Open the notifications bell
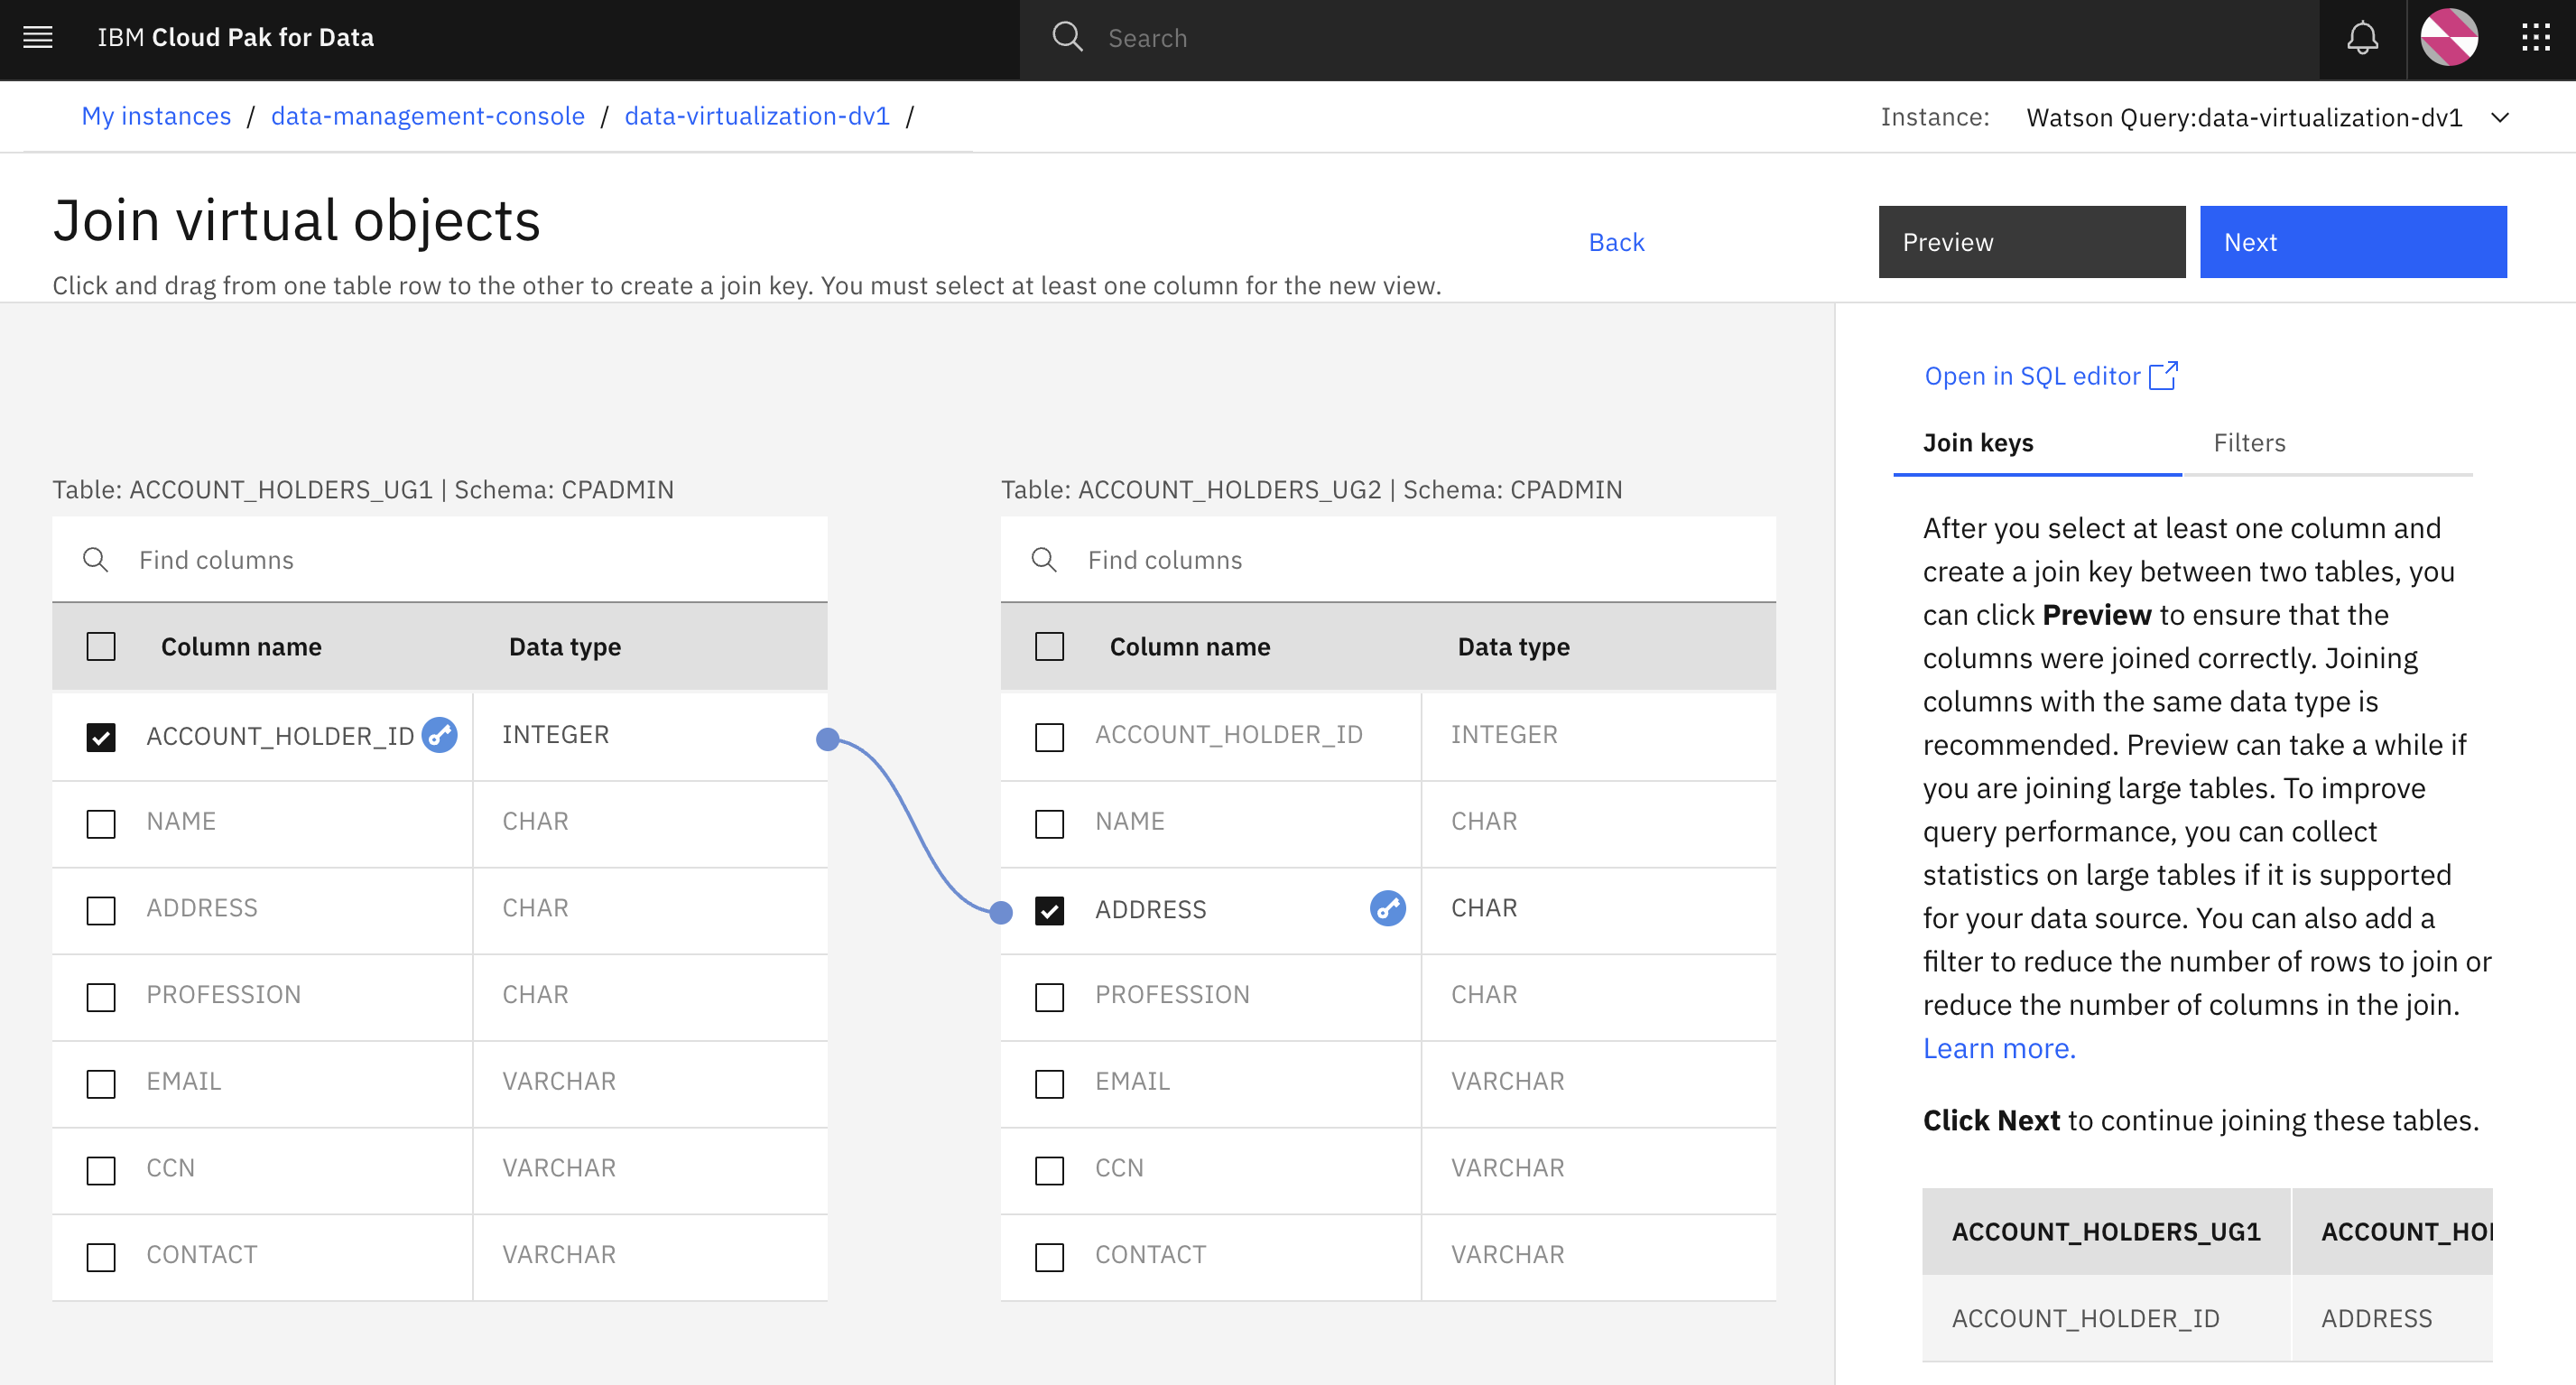Viewport: 2576px width, 1385px height. click(x=2361, y=38)
